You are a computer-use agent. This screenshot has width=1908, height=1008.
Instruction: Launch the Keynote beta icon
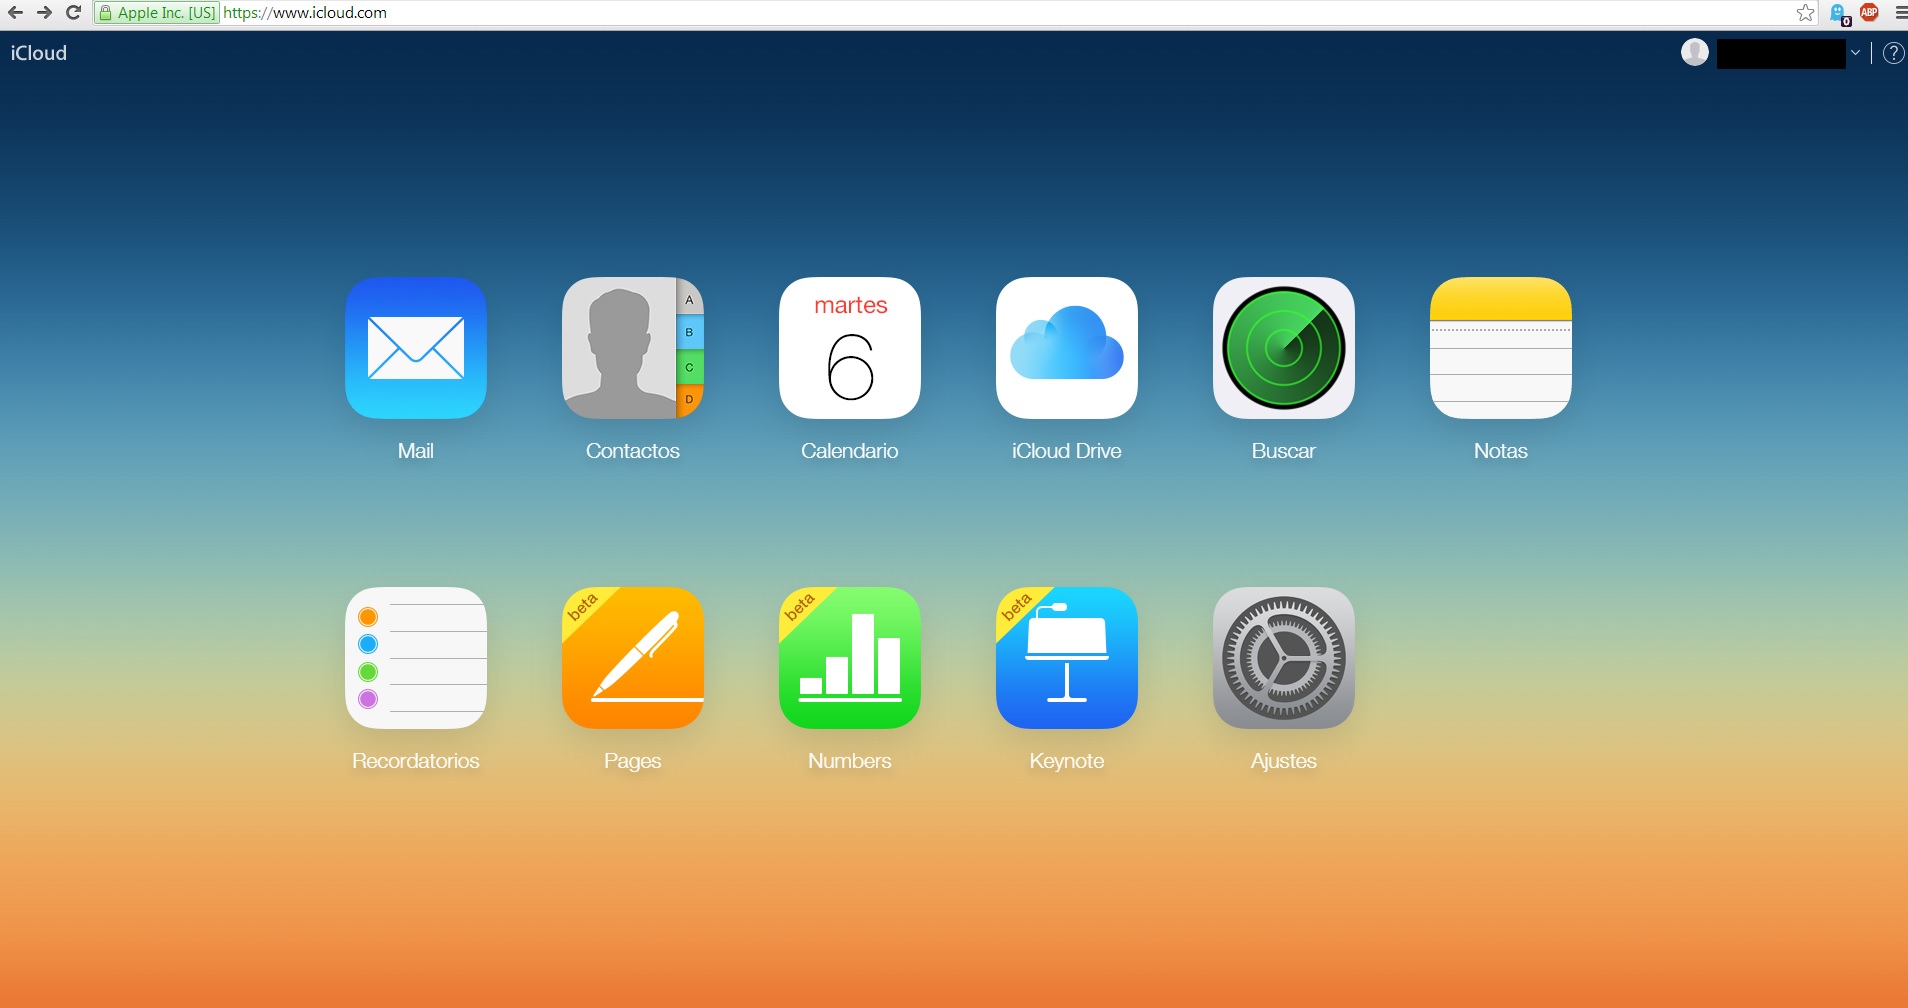pyautogui.click(x=1067, y=658)
